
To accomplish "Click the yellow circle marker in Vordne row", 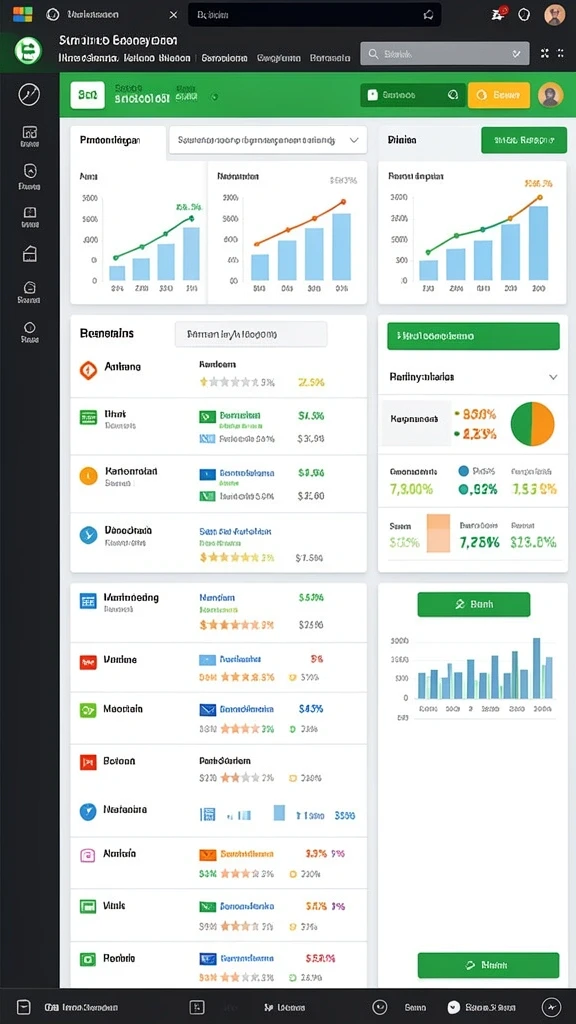I will click(293, 677).
